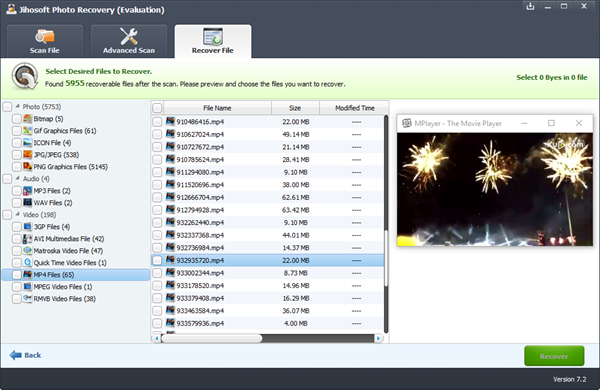Collapse the Photo (5753) tree group

click(x=18, y=106)
